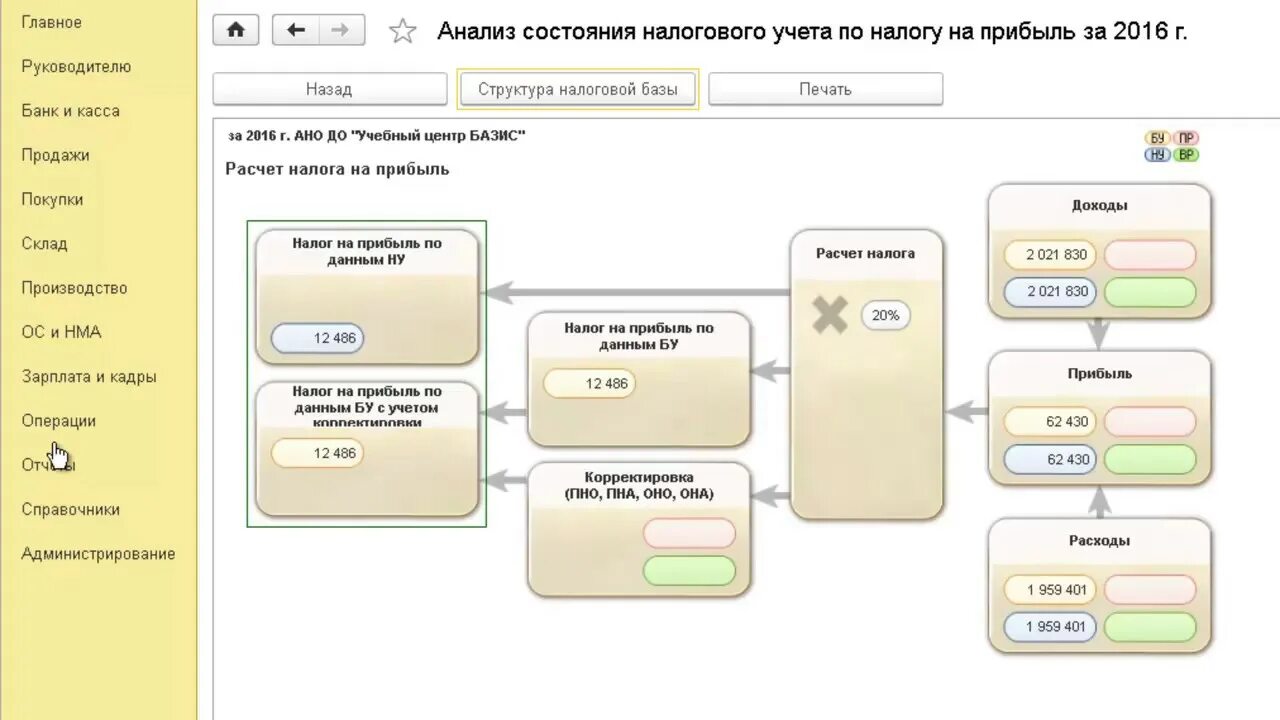Go forward with the right arrow
This screenshot has height=720, width=1280.
[341, 30]
